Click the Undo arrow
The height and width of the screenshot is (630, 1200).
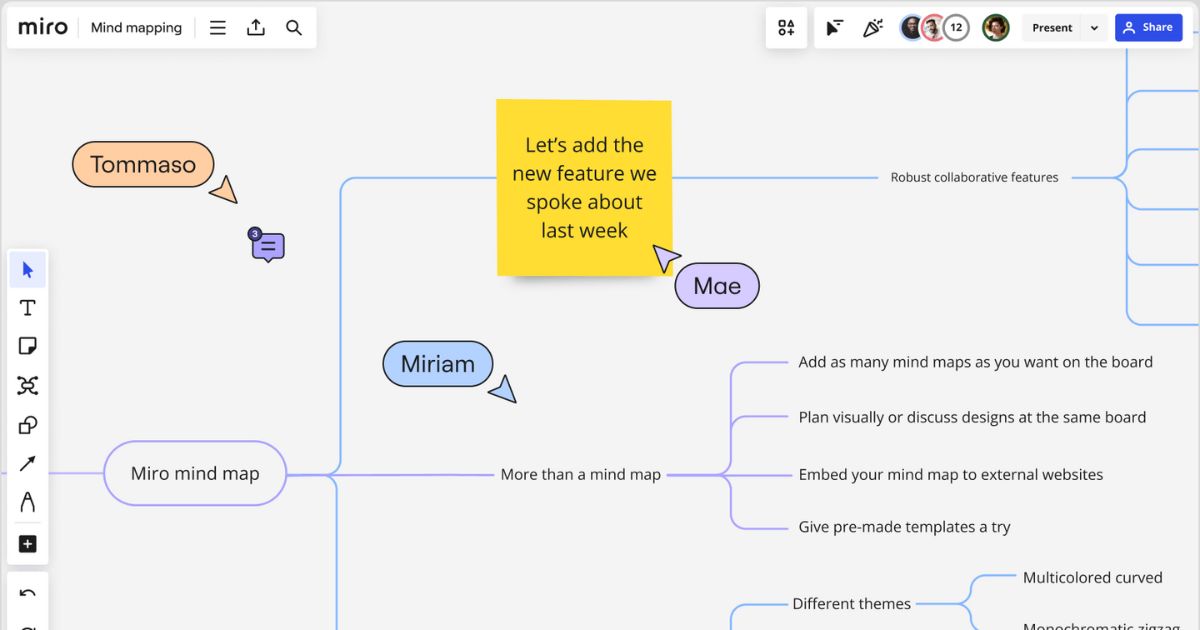tap(27, 594)
